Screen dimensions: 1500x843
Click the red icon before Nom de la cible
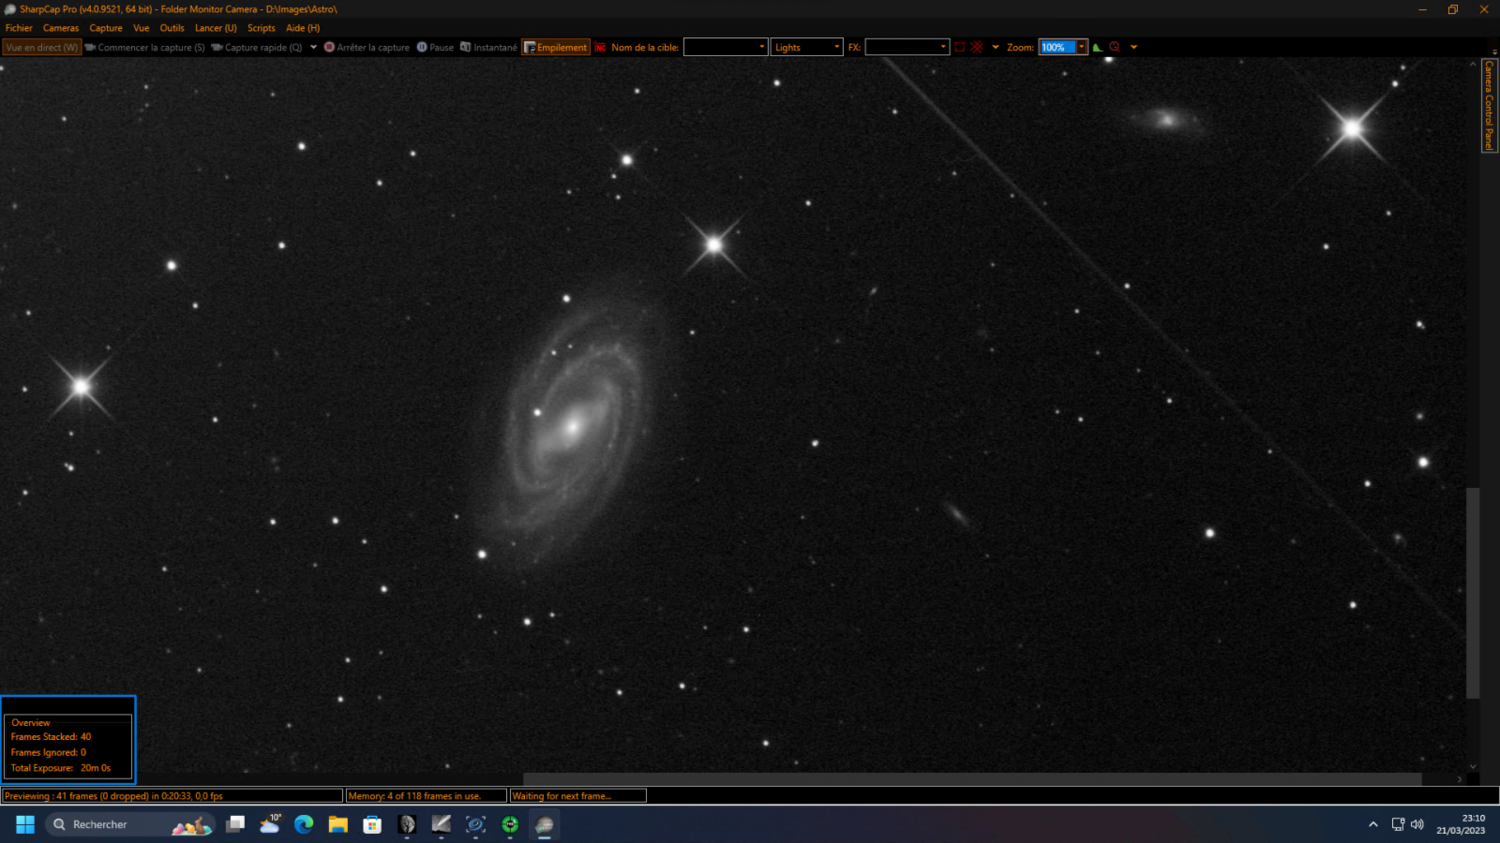600,47
